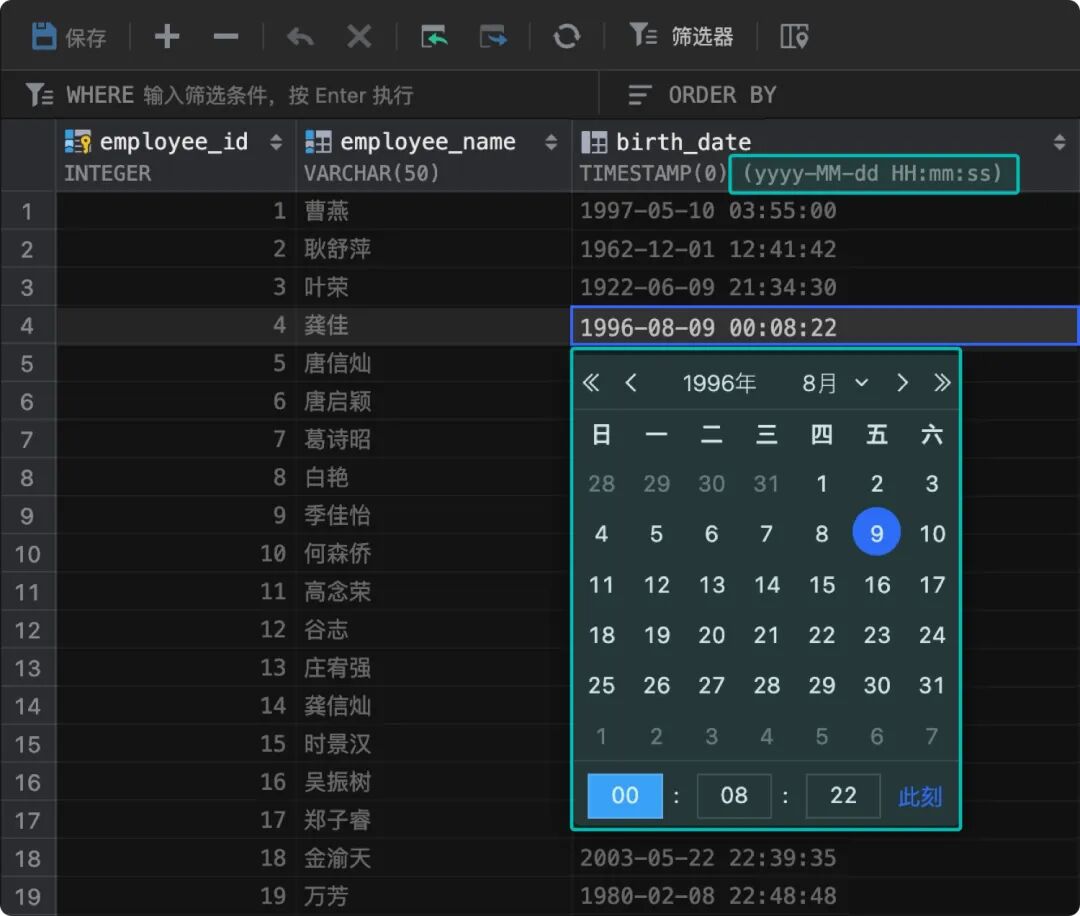Click the export data icon

click(x=493, y=37)
